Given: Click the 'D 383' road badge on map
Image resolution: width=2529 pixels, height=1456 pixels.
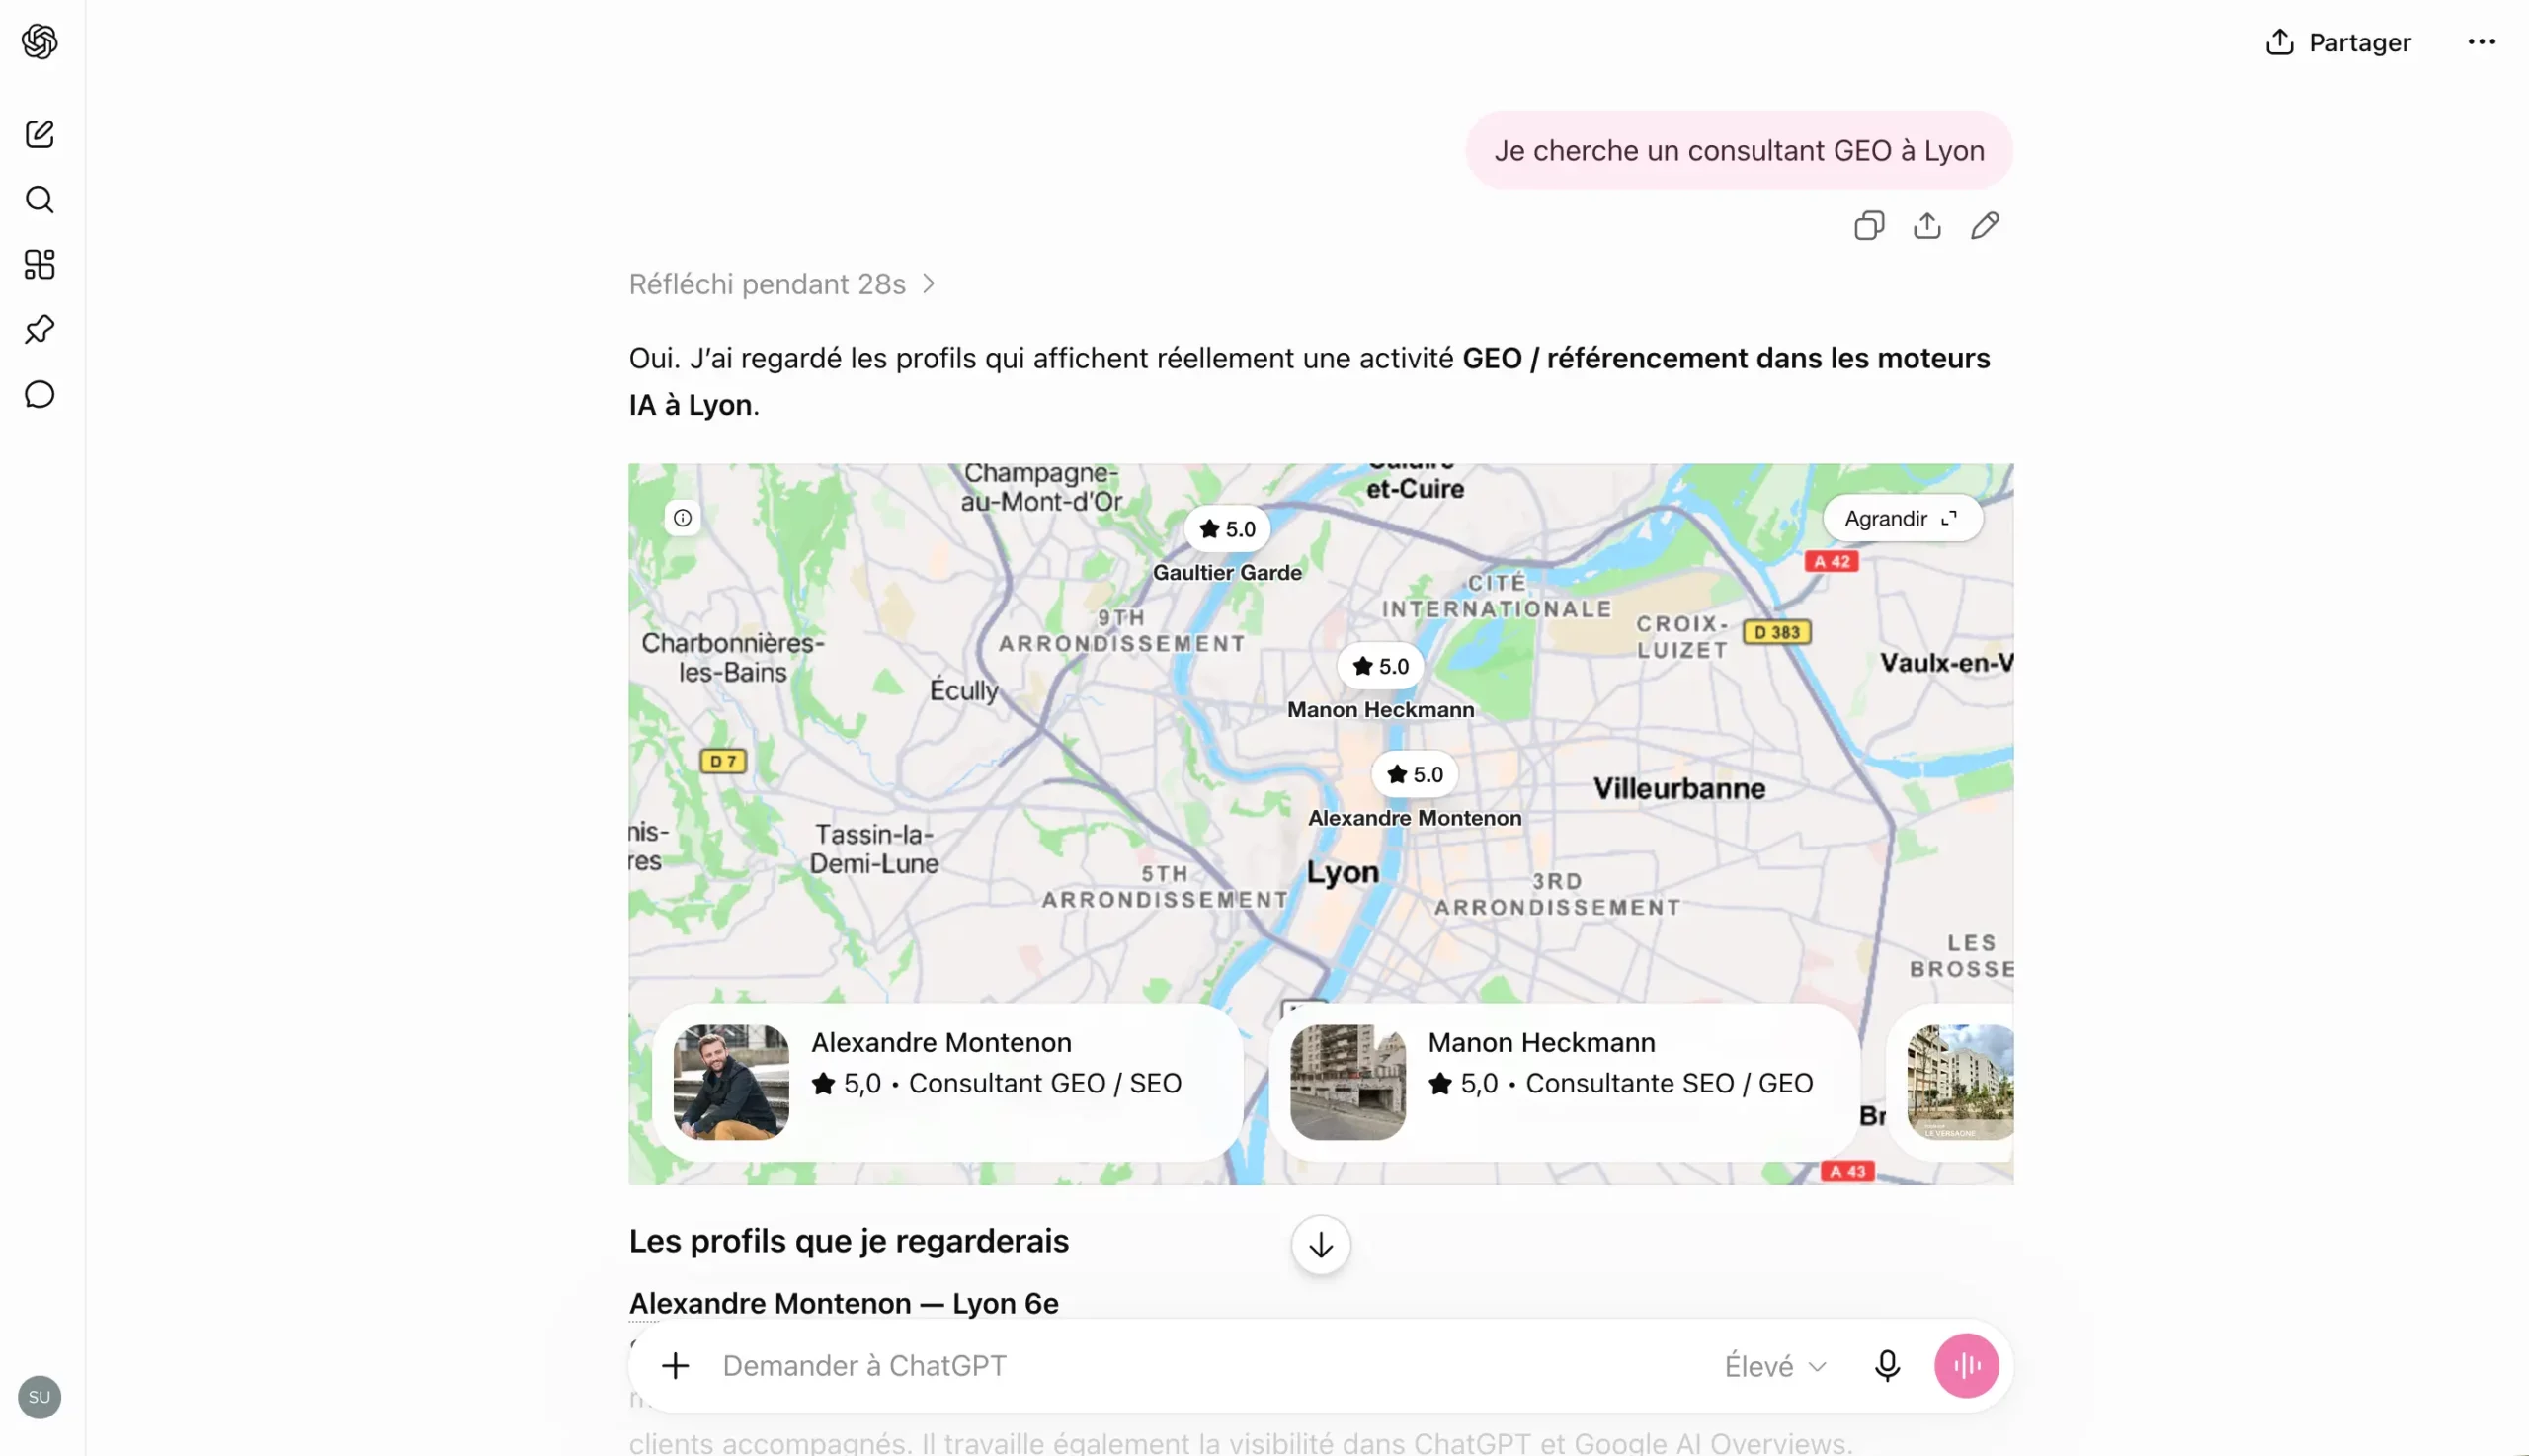Looking at the screenshot, I should [1776, 632].
